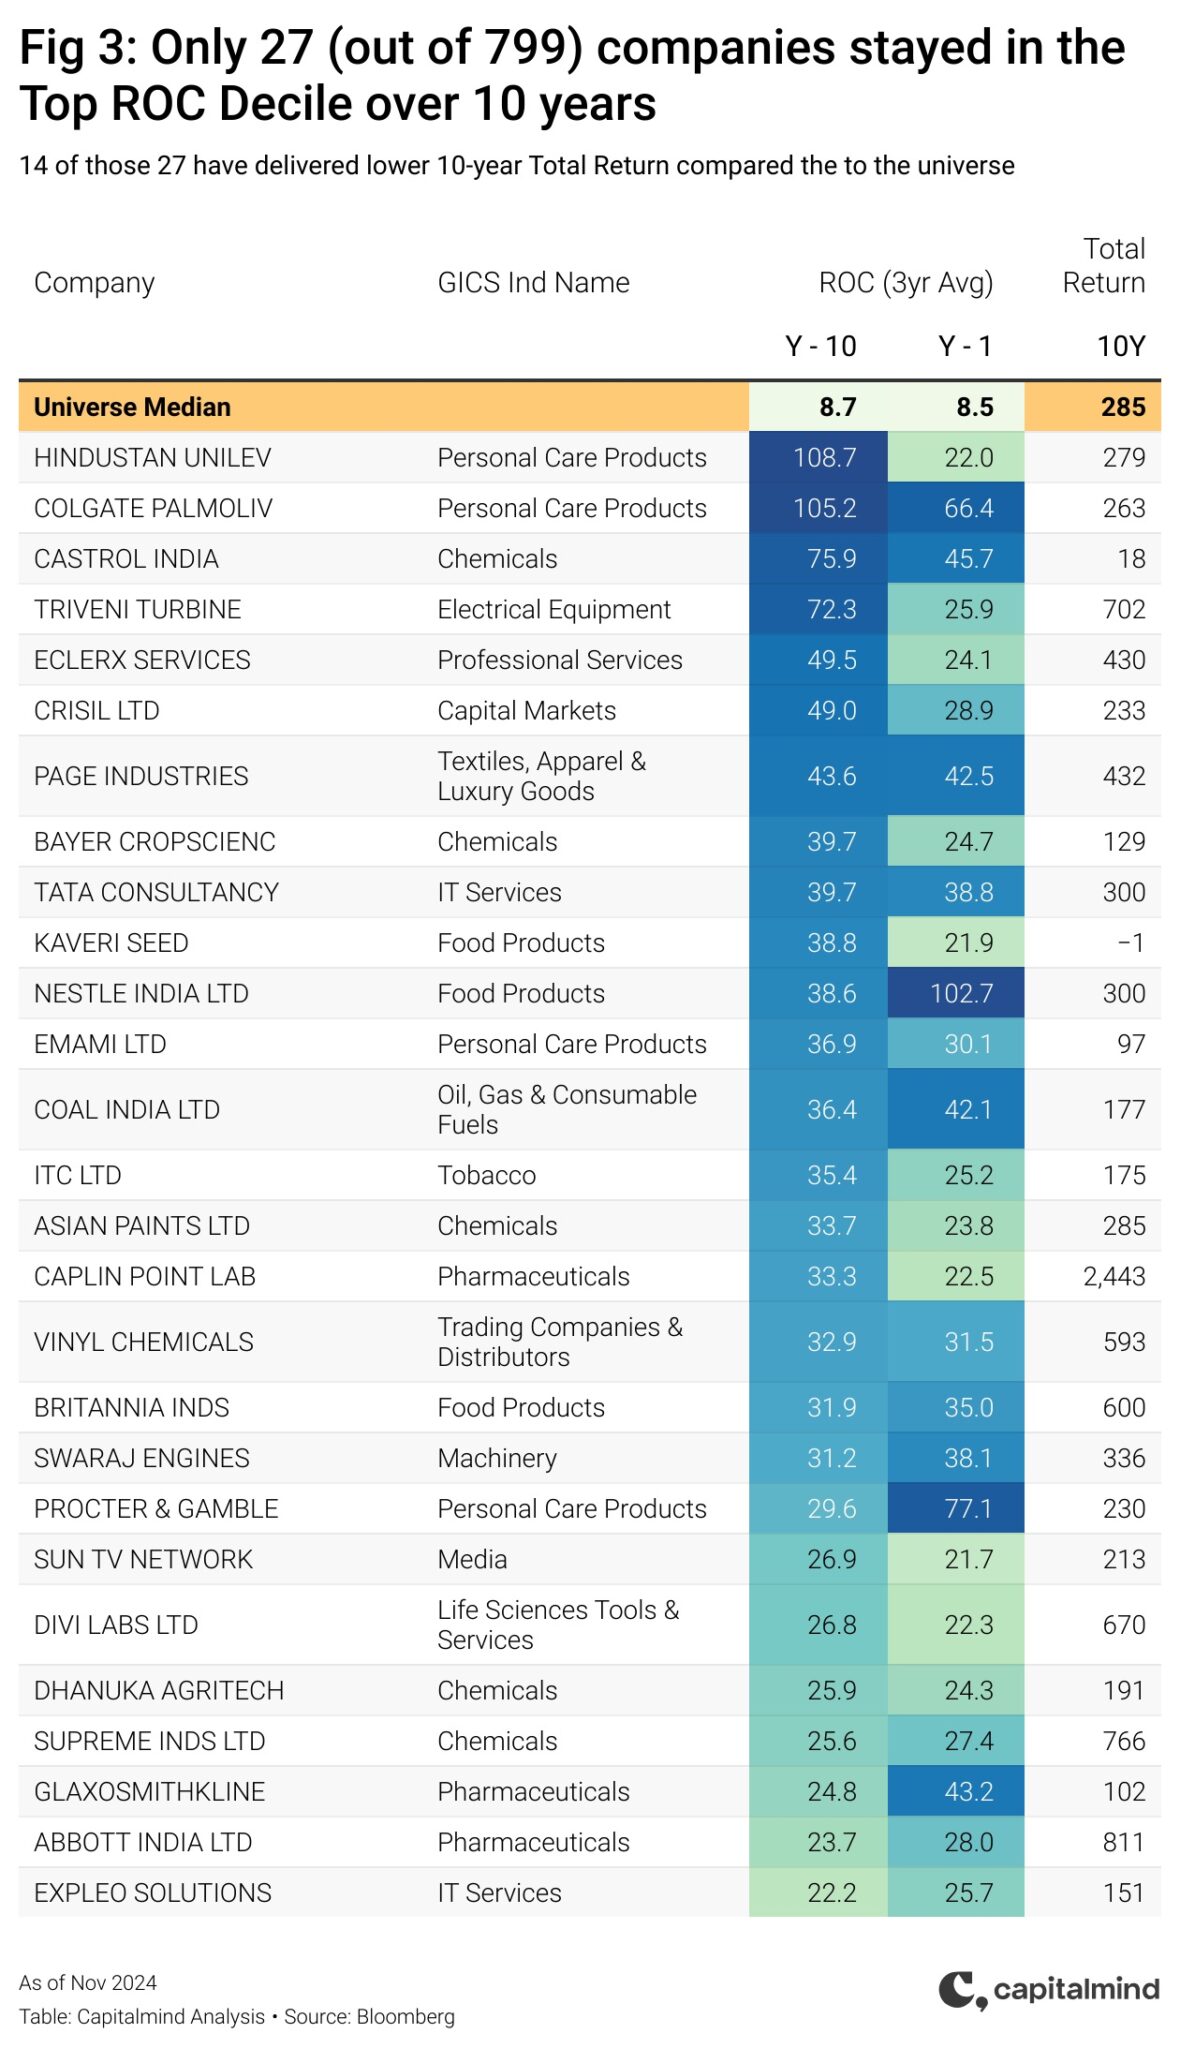Select the CASTROL INDIA company name
Viewport: 1180px width, 2048px height.
(126, 559)
